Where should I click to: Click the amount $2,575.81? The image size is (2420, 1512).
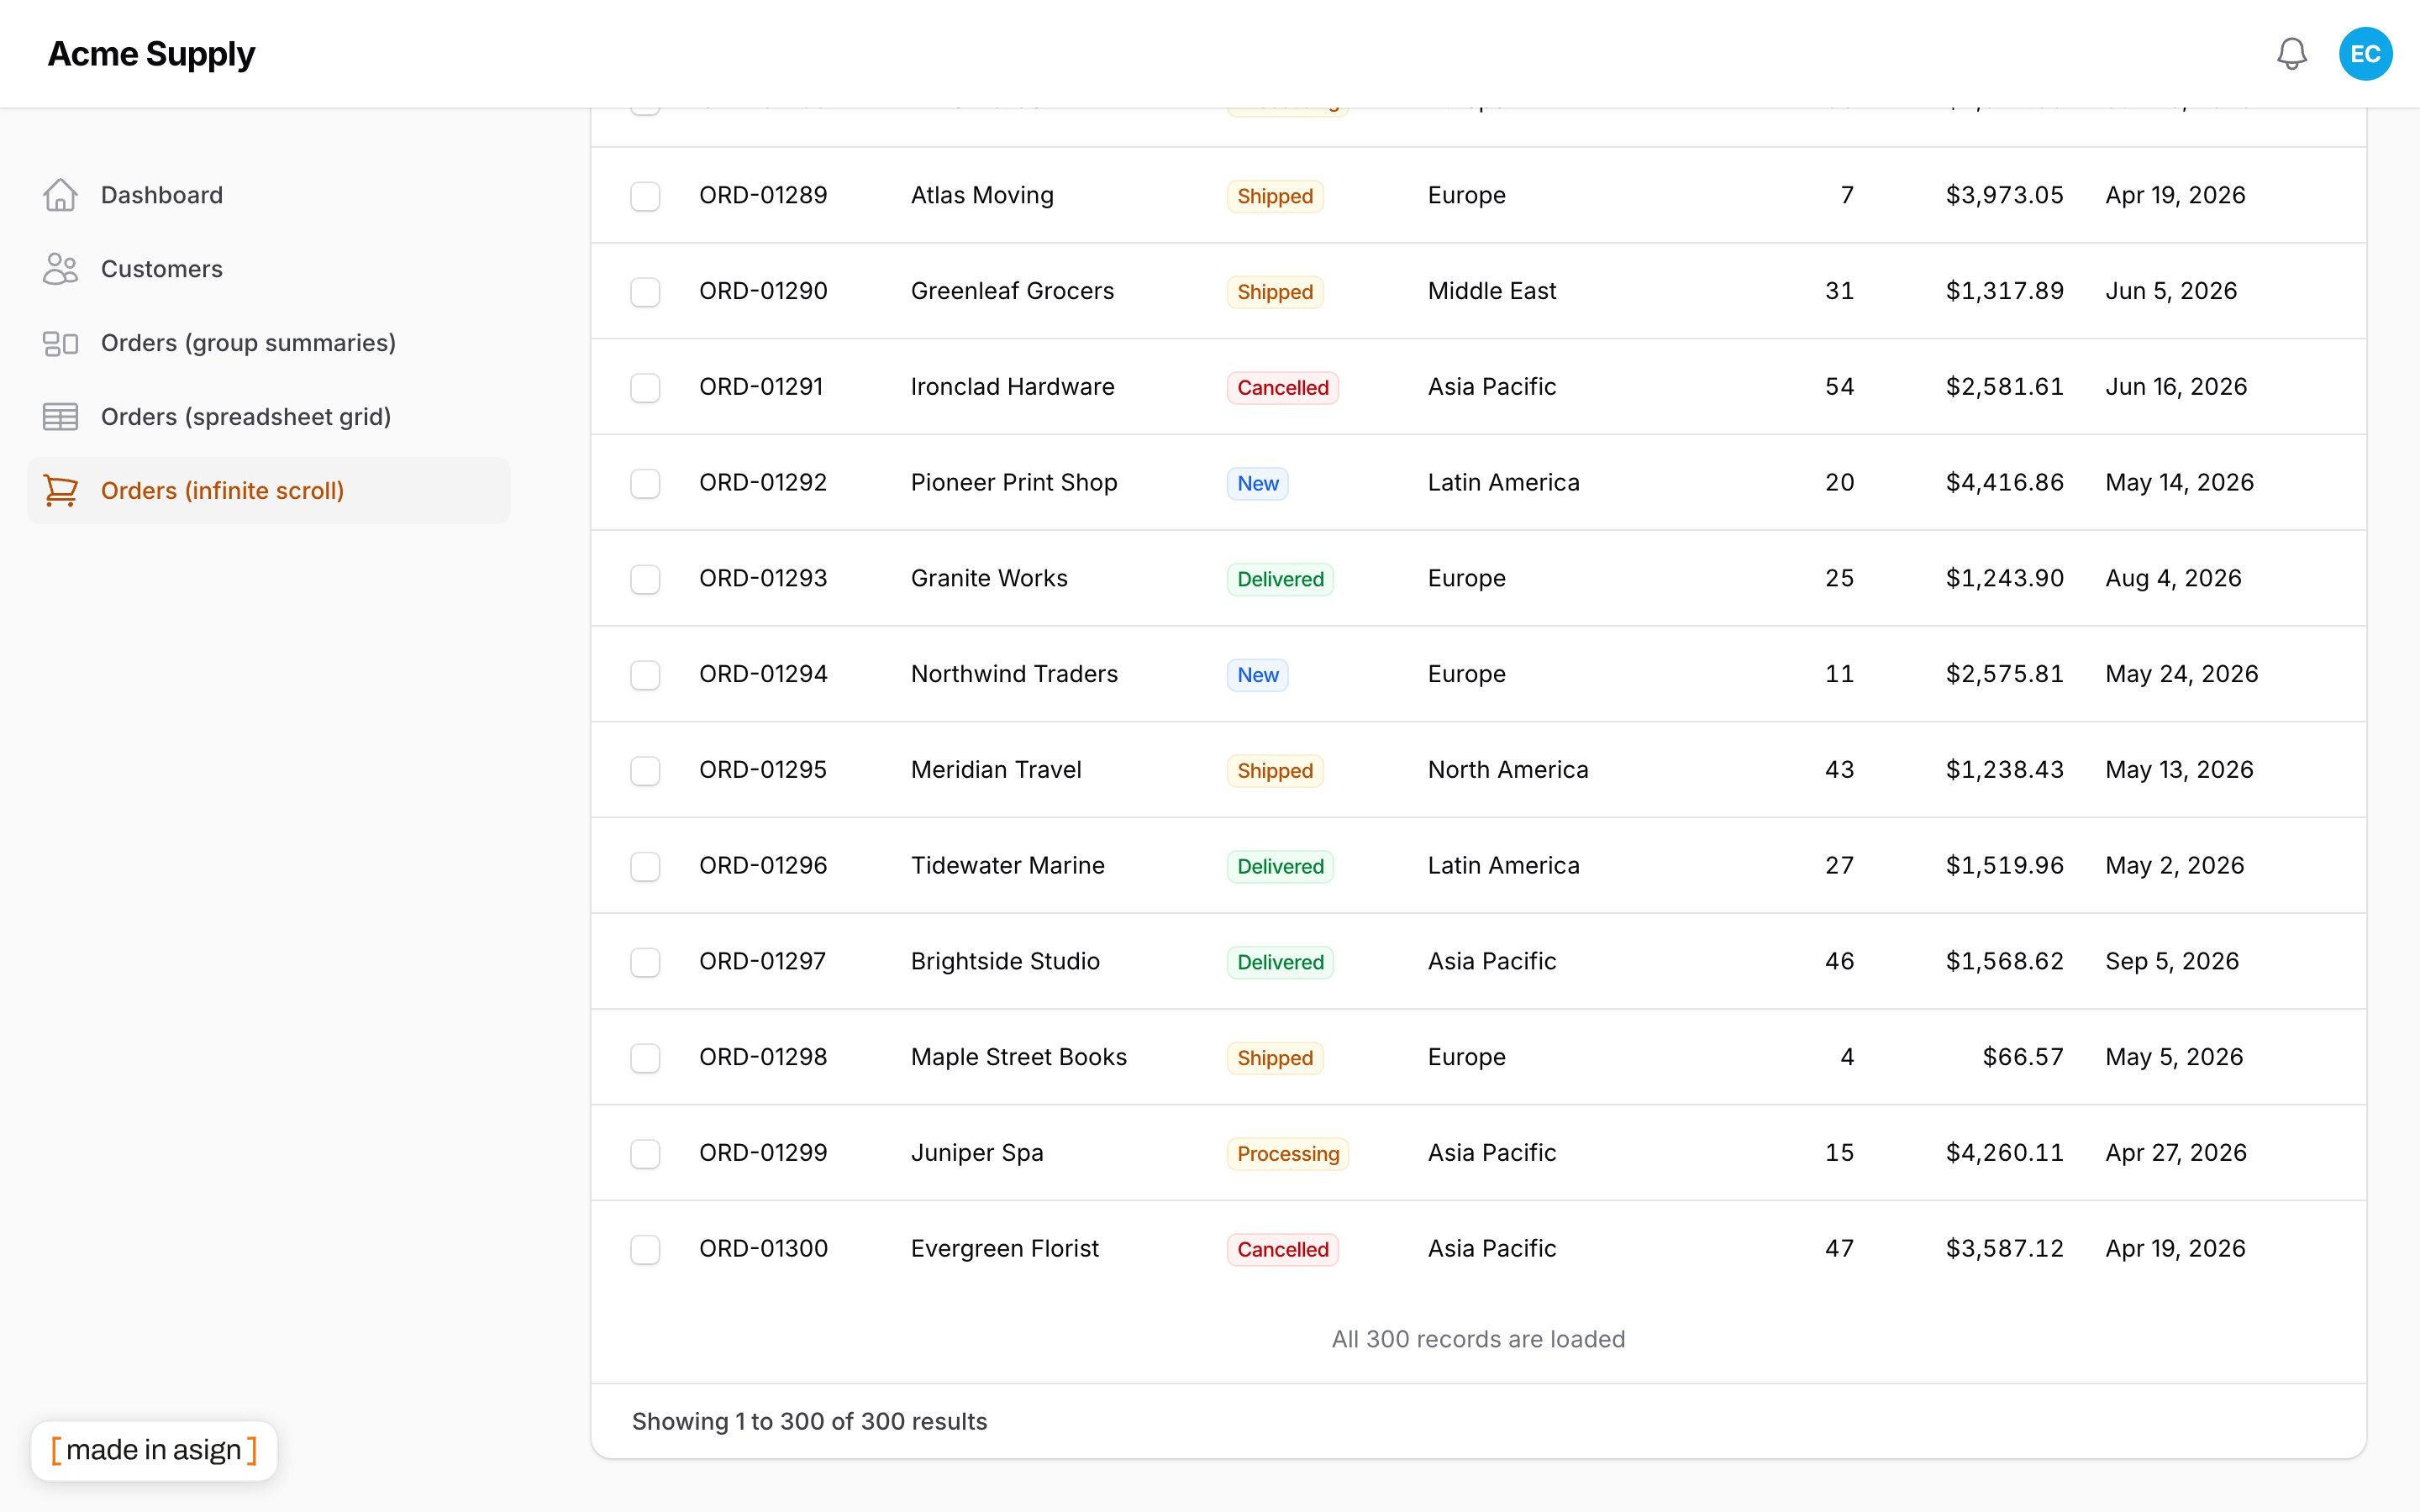pyautogui.click(x=2004, y=674)
